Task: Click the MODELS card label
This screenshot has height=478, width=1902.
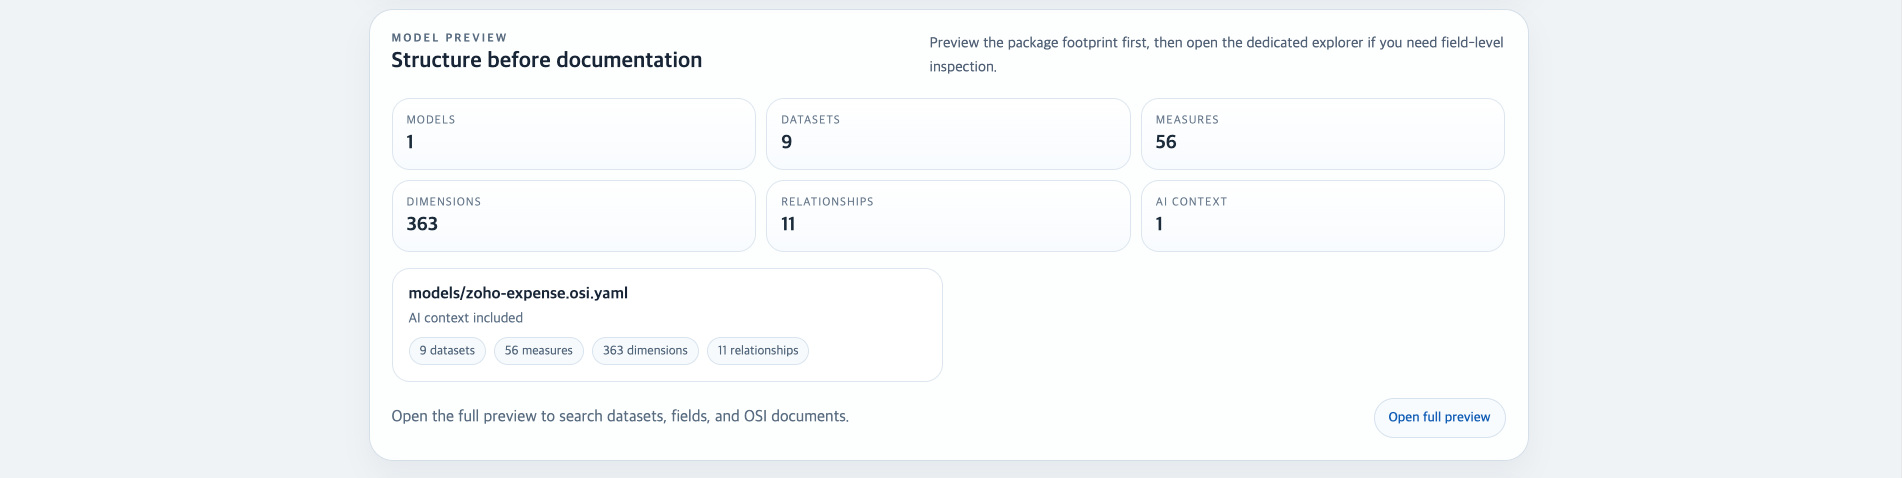Action: click(x=431, y=120)
